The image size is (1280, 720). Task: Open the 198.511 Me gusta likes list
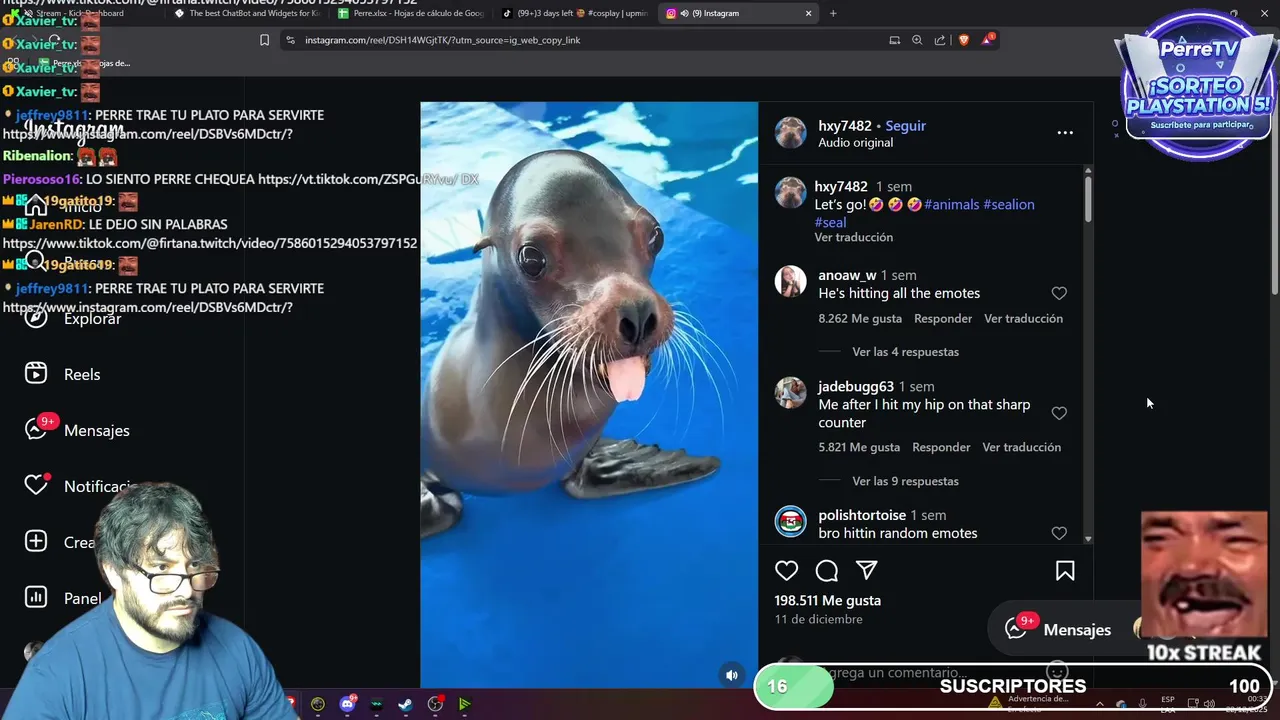point(827,600)
